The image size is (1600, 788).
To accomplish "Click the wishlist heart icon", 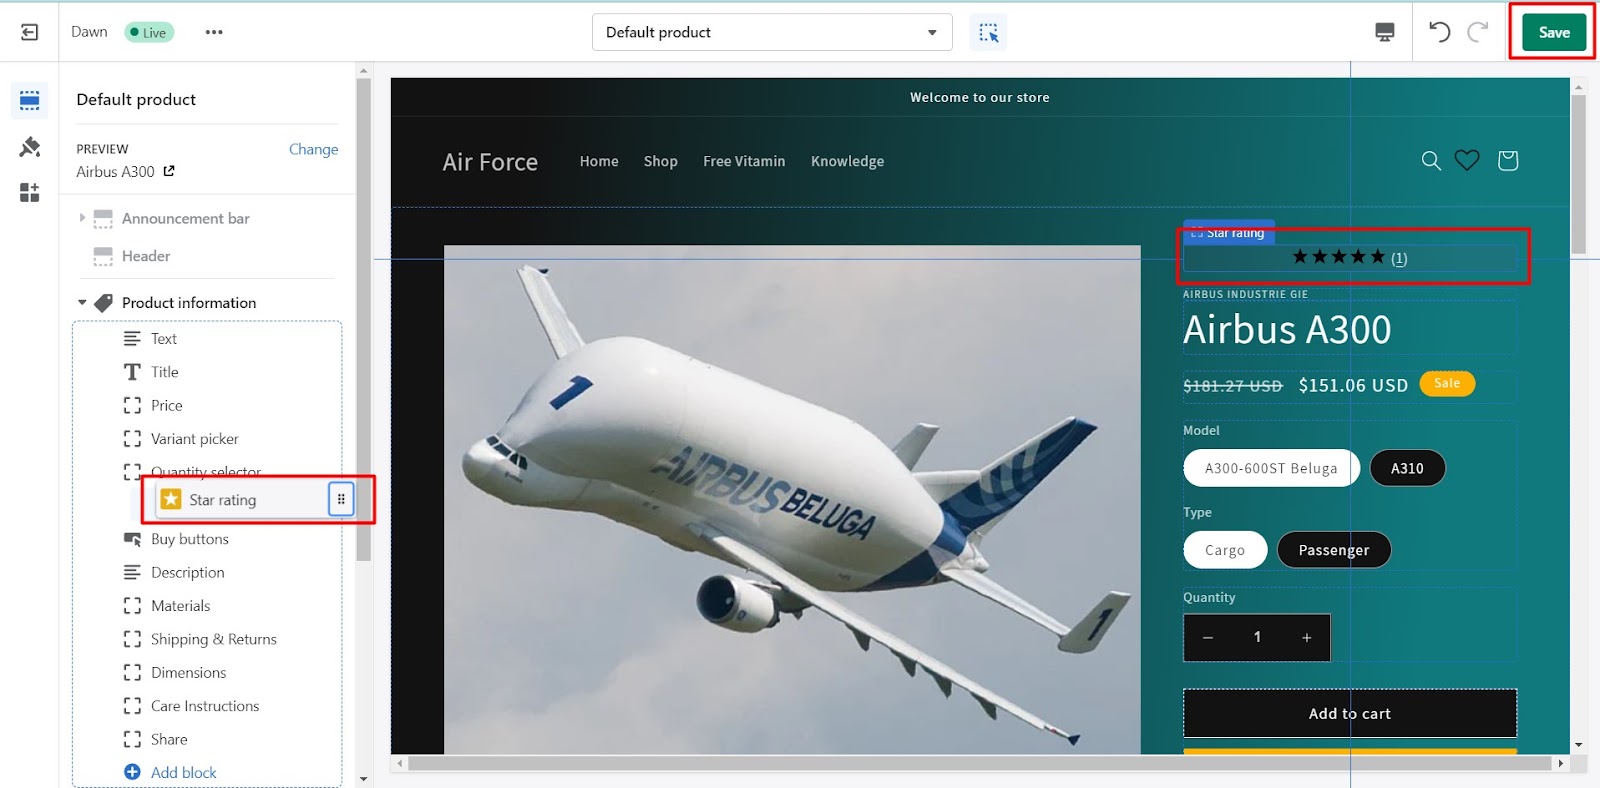I will [x=1467, y=160].
